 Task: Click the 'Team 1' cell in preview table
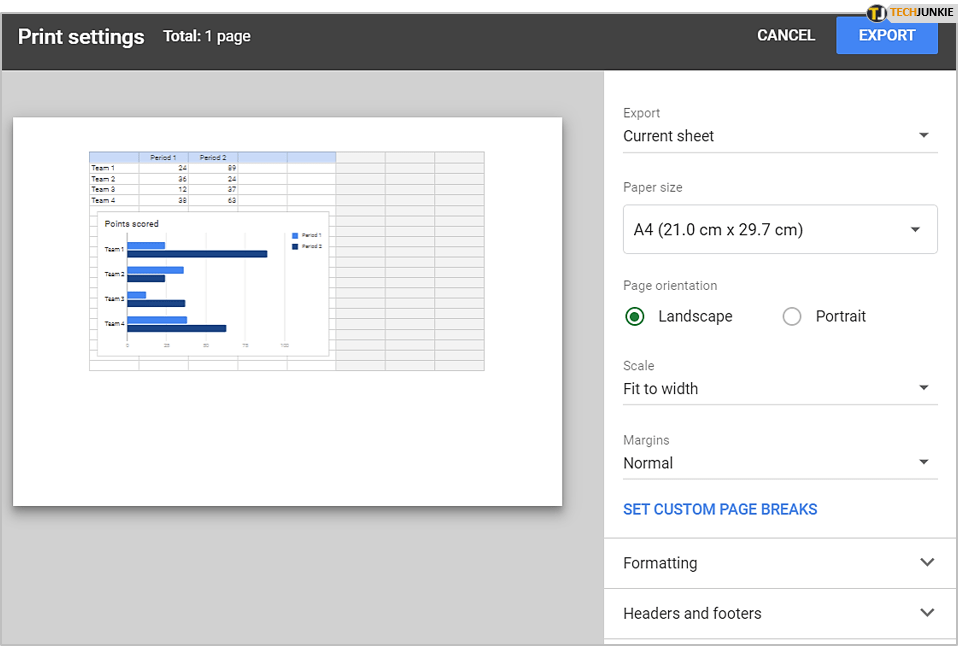tap(103, 168)
